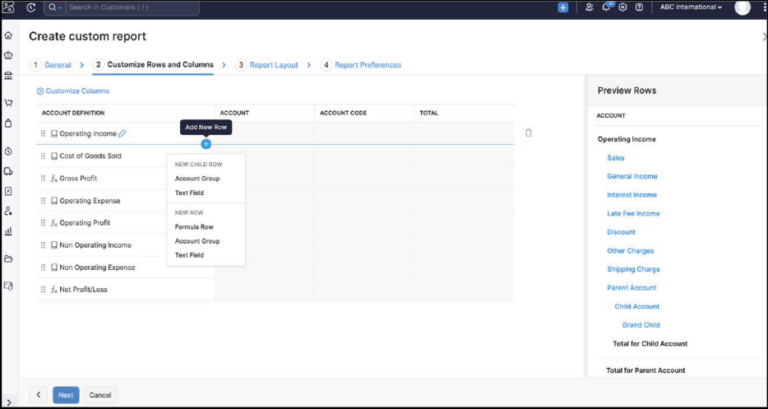Choose Account Group under New Row
768x409 pixels.
click(x=197, y=241)
